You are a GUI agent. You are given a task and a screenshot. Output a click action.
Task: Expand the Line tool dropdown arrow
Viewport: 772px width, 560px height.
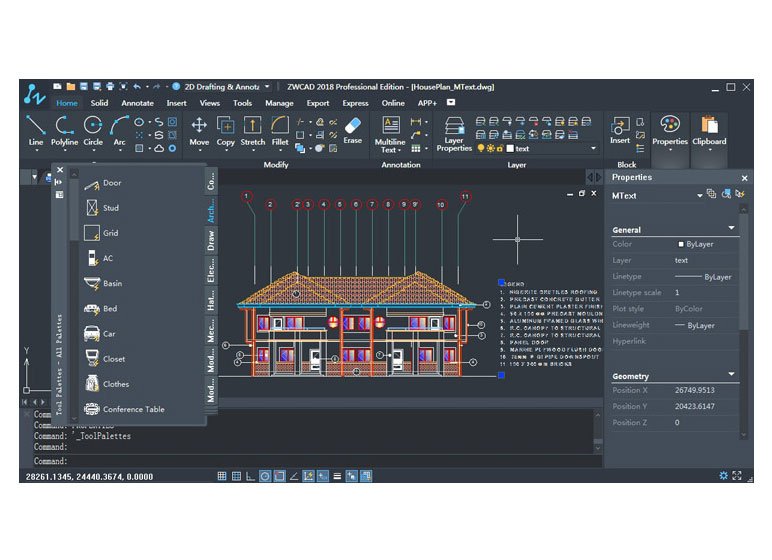coord(36,150)
